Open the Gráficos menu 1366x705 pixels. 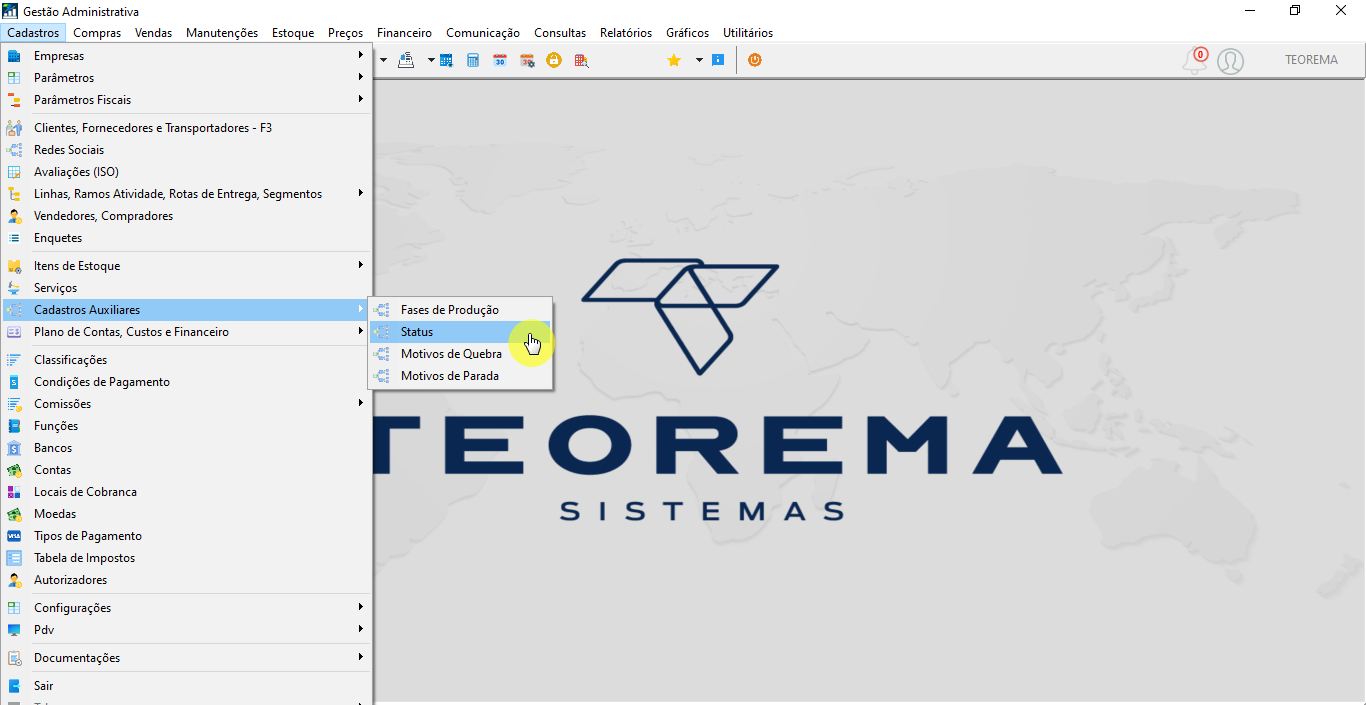[x=687, y=33]
